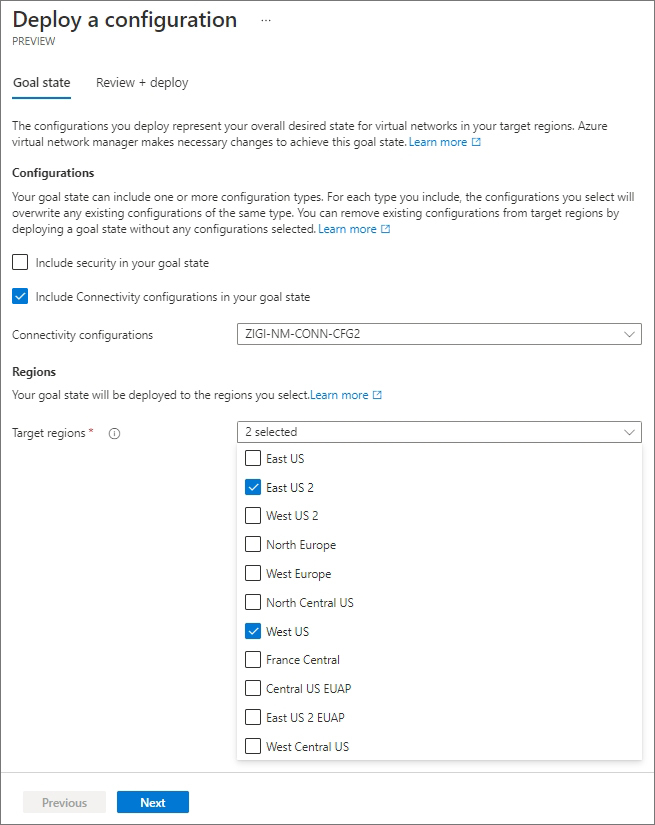The width and height of the screenshot is (655, 825).
Task: Open Learn more link about regions
Action: click(x=339, y=395)
